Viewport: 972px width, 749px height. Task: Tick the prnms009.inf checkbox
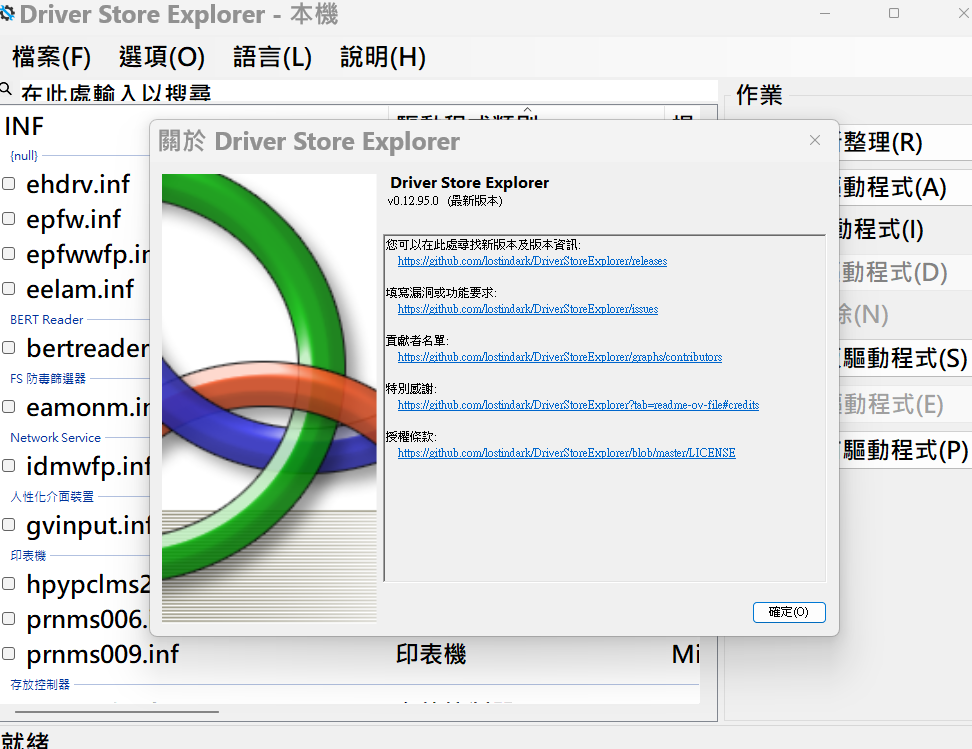[9, 654]
